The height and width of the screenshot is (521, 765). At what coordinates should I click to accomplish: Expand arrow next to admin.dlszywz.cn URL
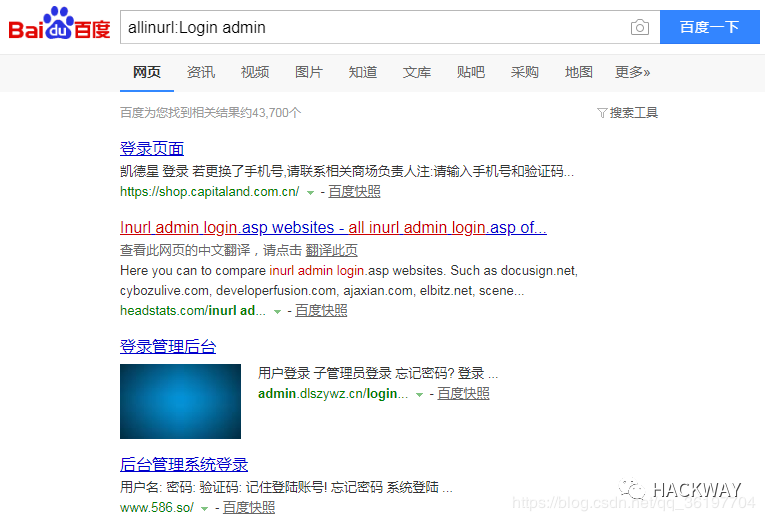point(419,395)
